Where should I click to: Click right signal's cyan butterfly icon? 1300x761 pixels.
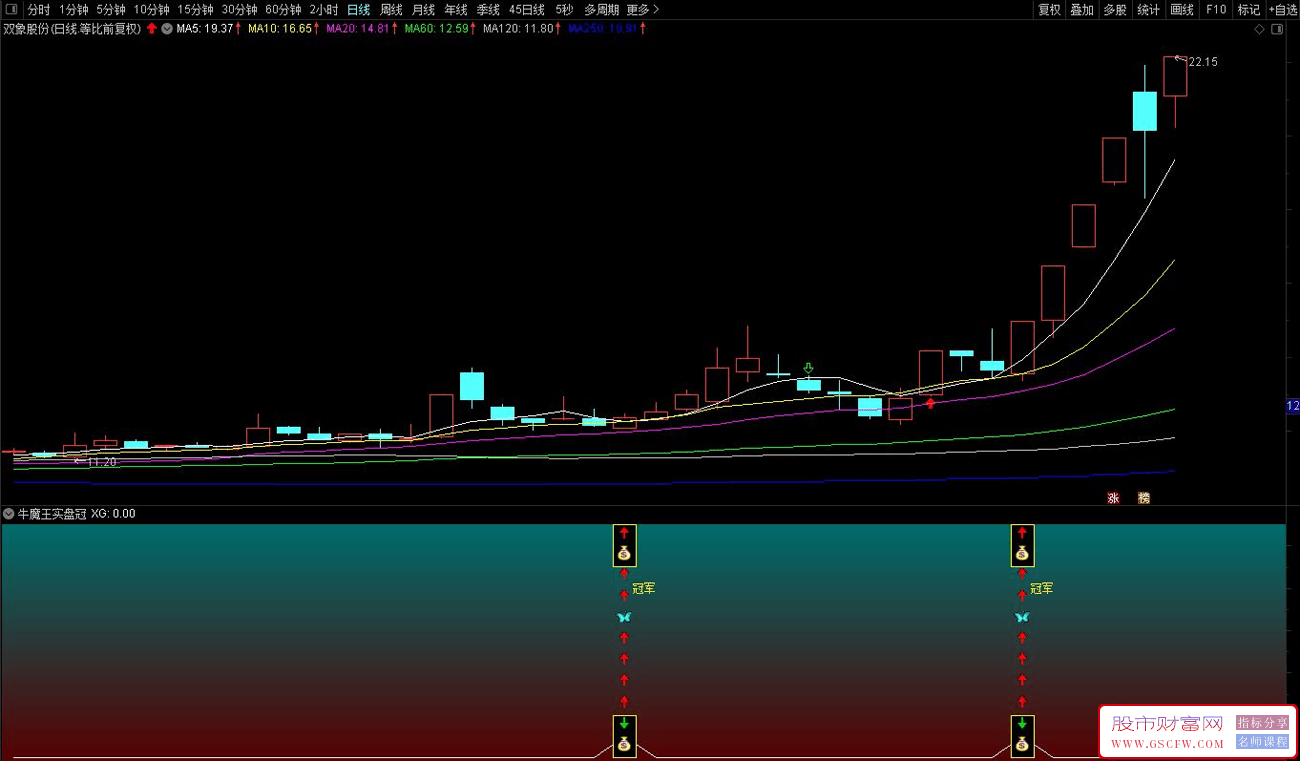tap(1022, 617)
